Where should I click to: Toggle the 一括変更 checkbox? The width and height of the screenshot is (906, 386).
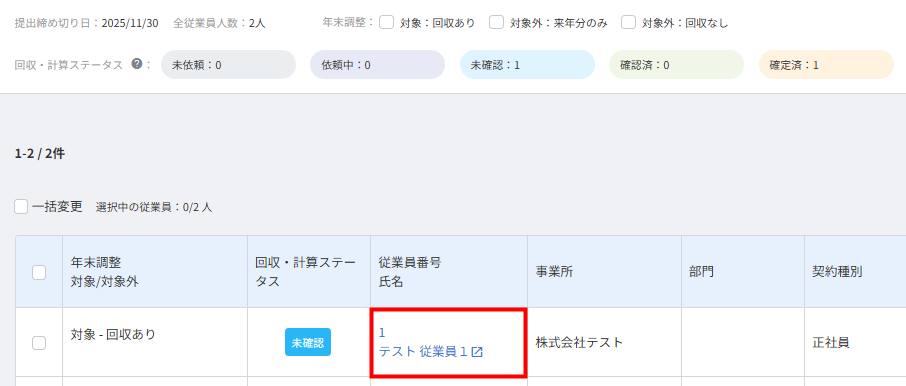[21, 207]
